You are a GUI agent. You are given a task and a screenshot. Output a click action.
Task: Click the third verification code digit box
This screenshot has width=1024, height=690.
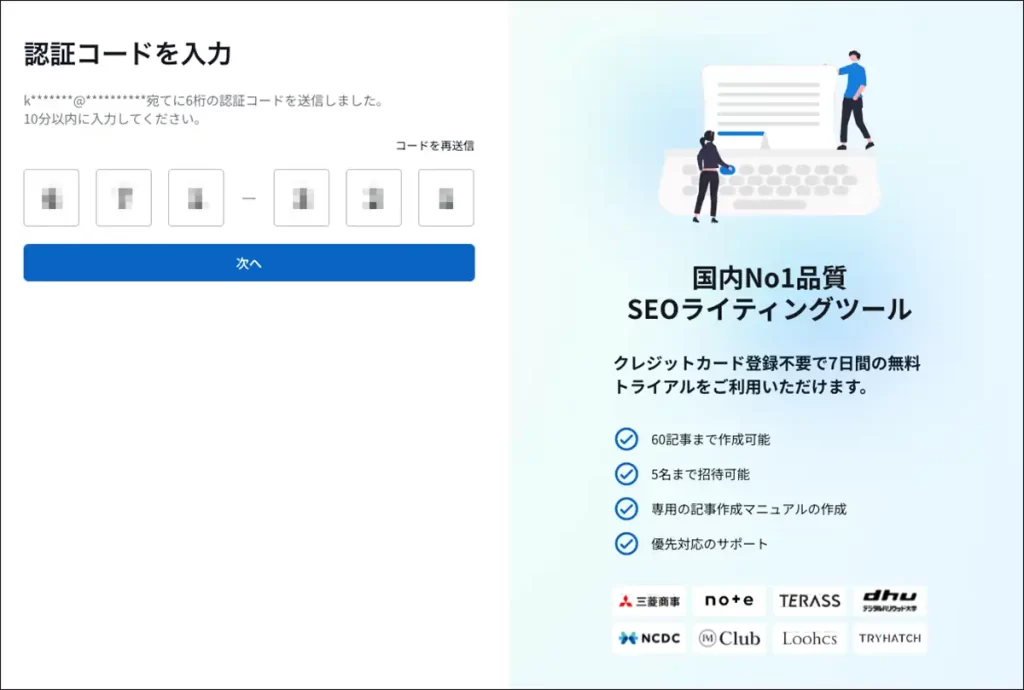[196, 198]
